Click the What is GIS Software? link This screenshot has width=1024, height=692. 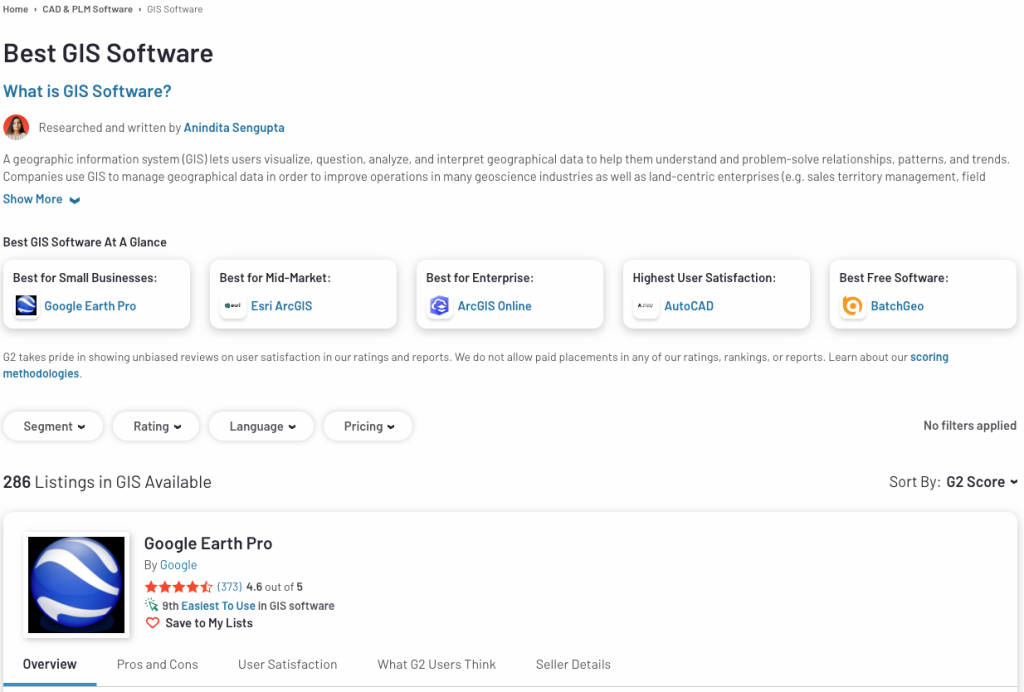click(88, 91)
